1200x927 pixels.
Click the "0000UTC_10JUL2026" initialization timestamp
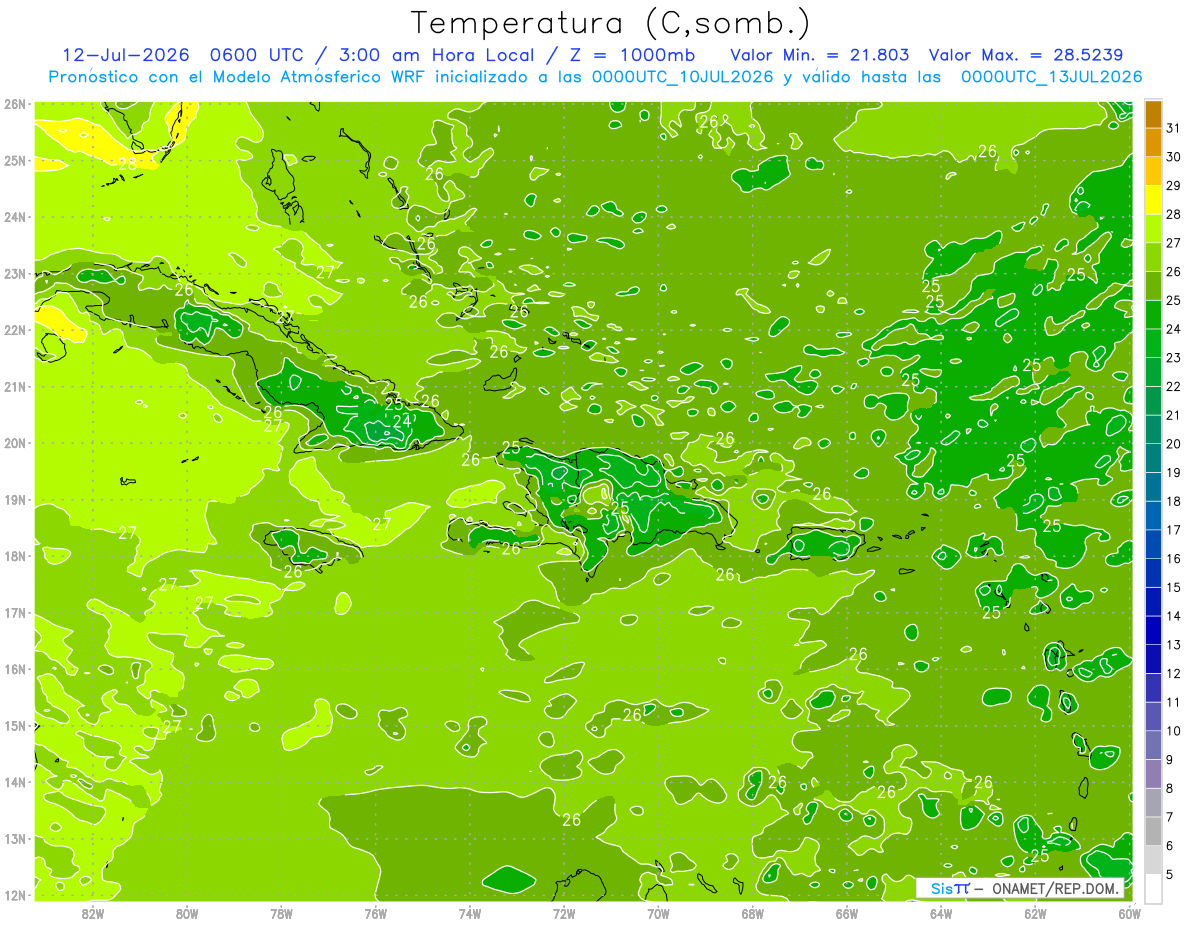pos(682,76)
